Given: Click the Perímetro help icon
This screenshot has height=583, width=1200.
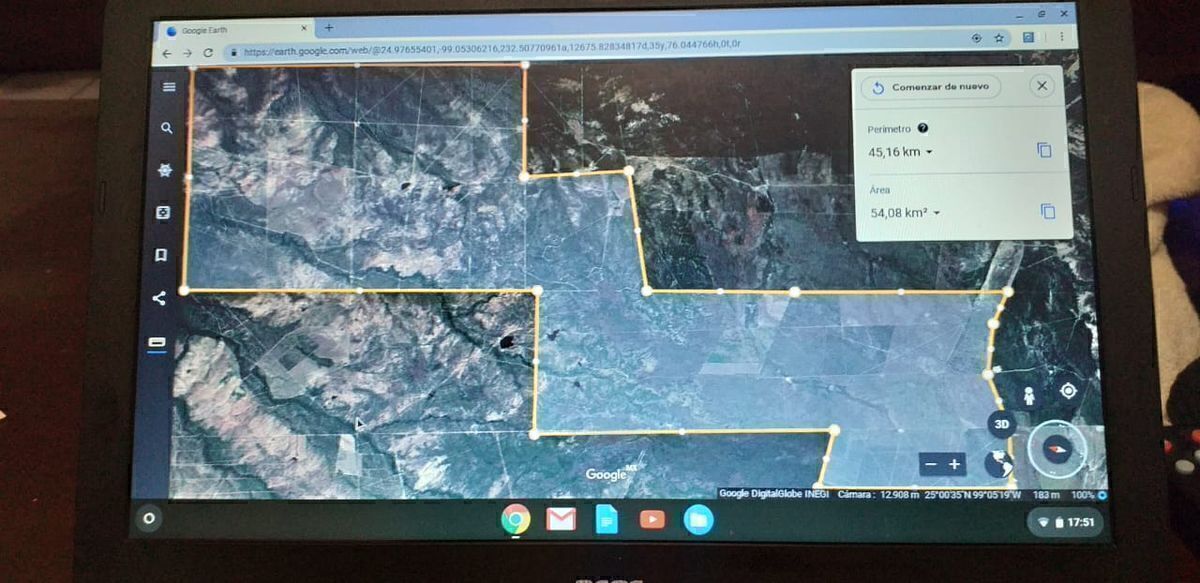Looking at the screenshot, I should (x=922, y=128).
